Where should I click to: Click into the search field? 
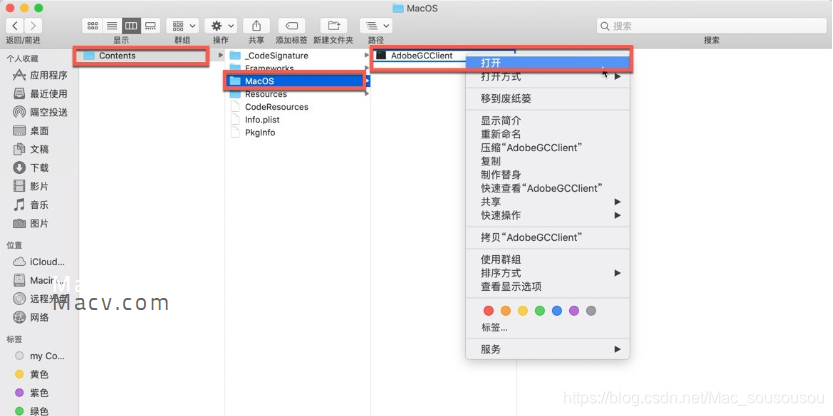coord(711,26)
